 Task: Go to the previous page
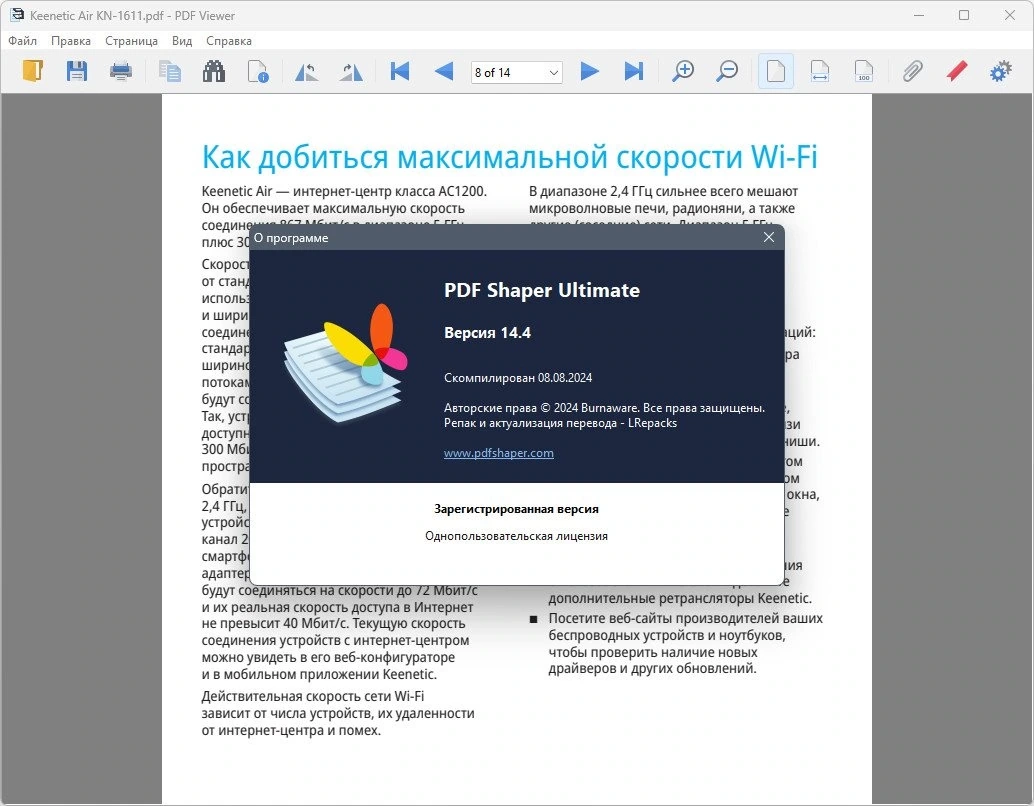click(x=444, y=71)
